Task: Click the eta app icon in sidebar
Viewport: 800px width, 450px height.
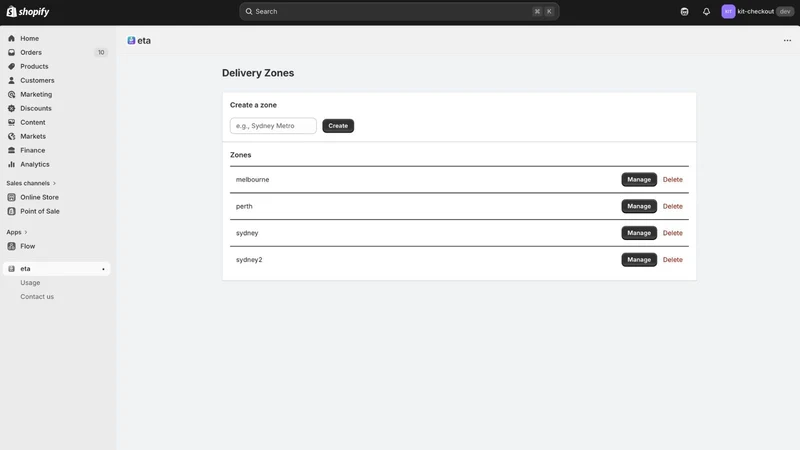Action: tap(11, 268)
